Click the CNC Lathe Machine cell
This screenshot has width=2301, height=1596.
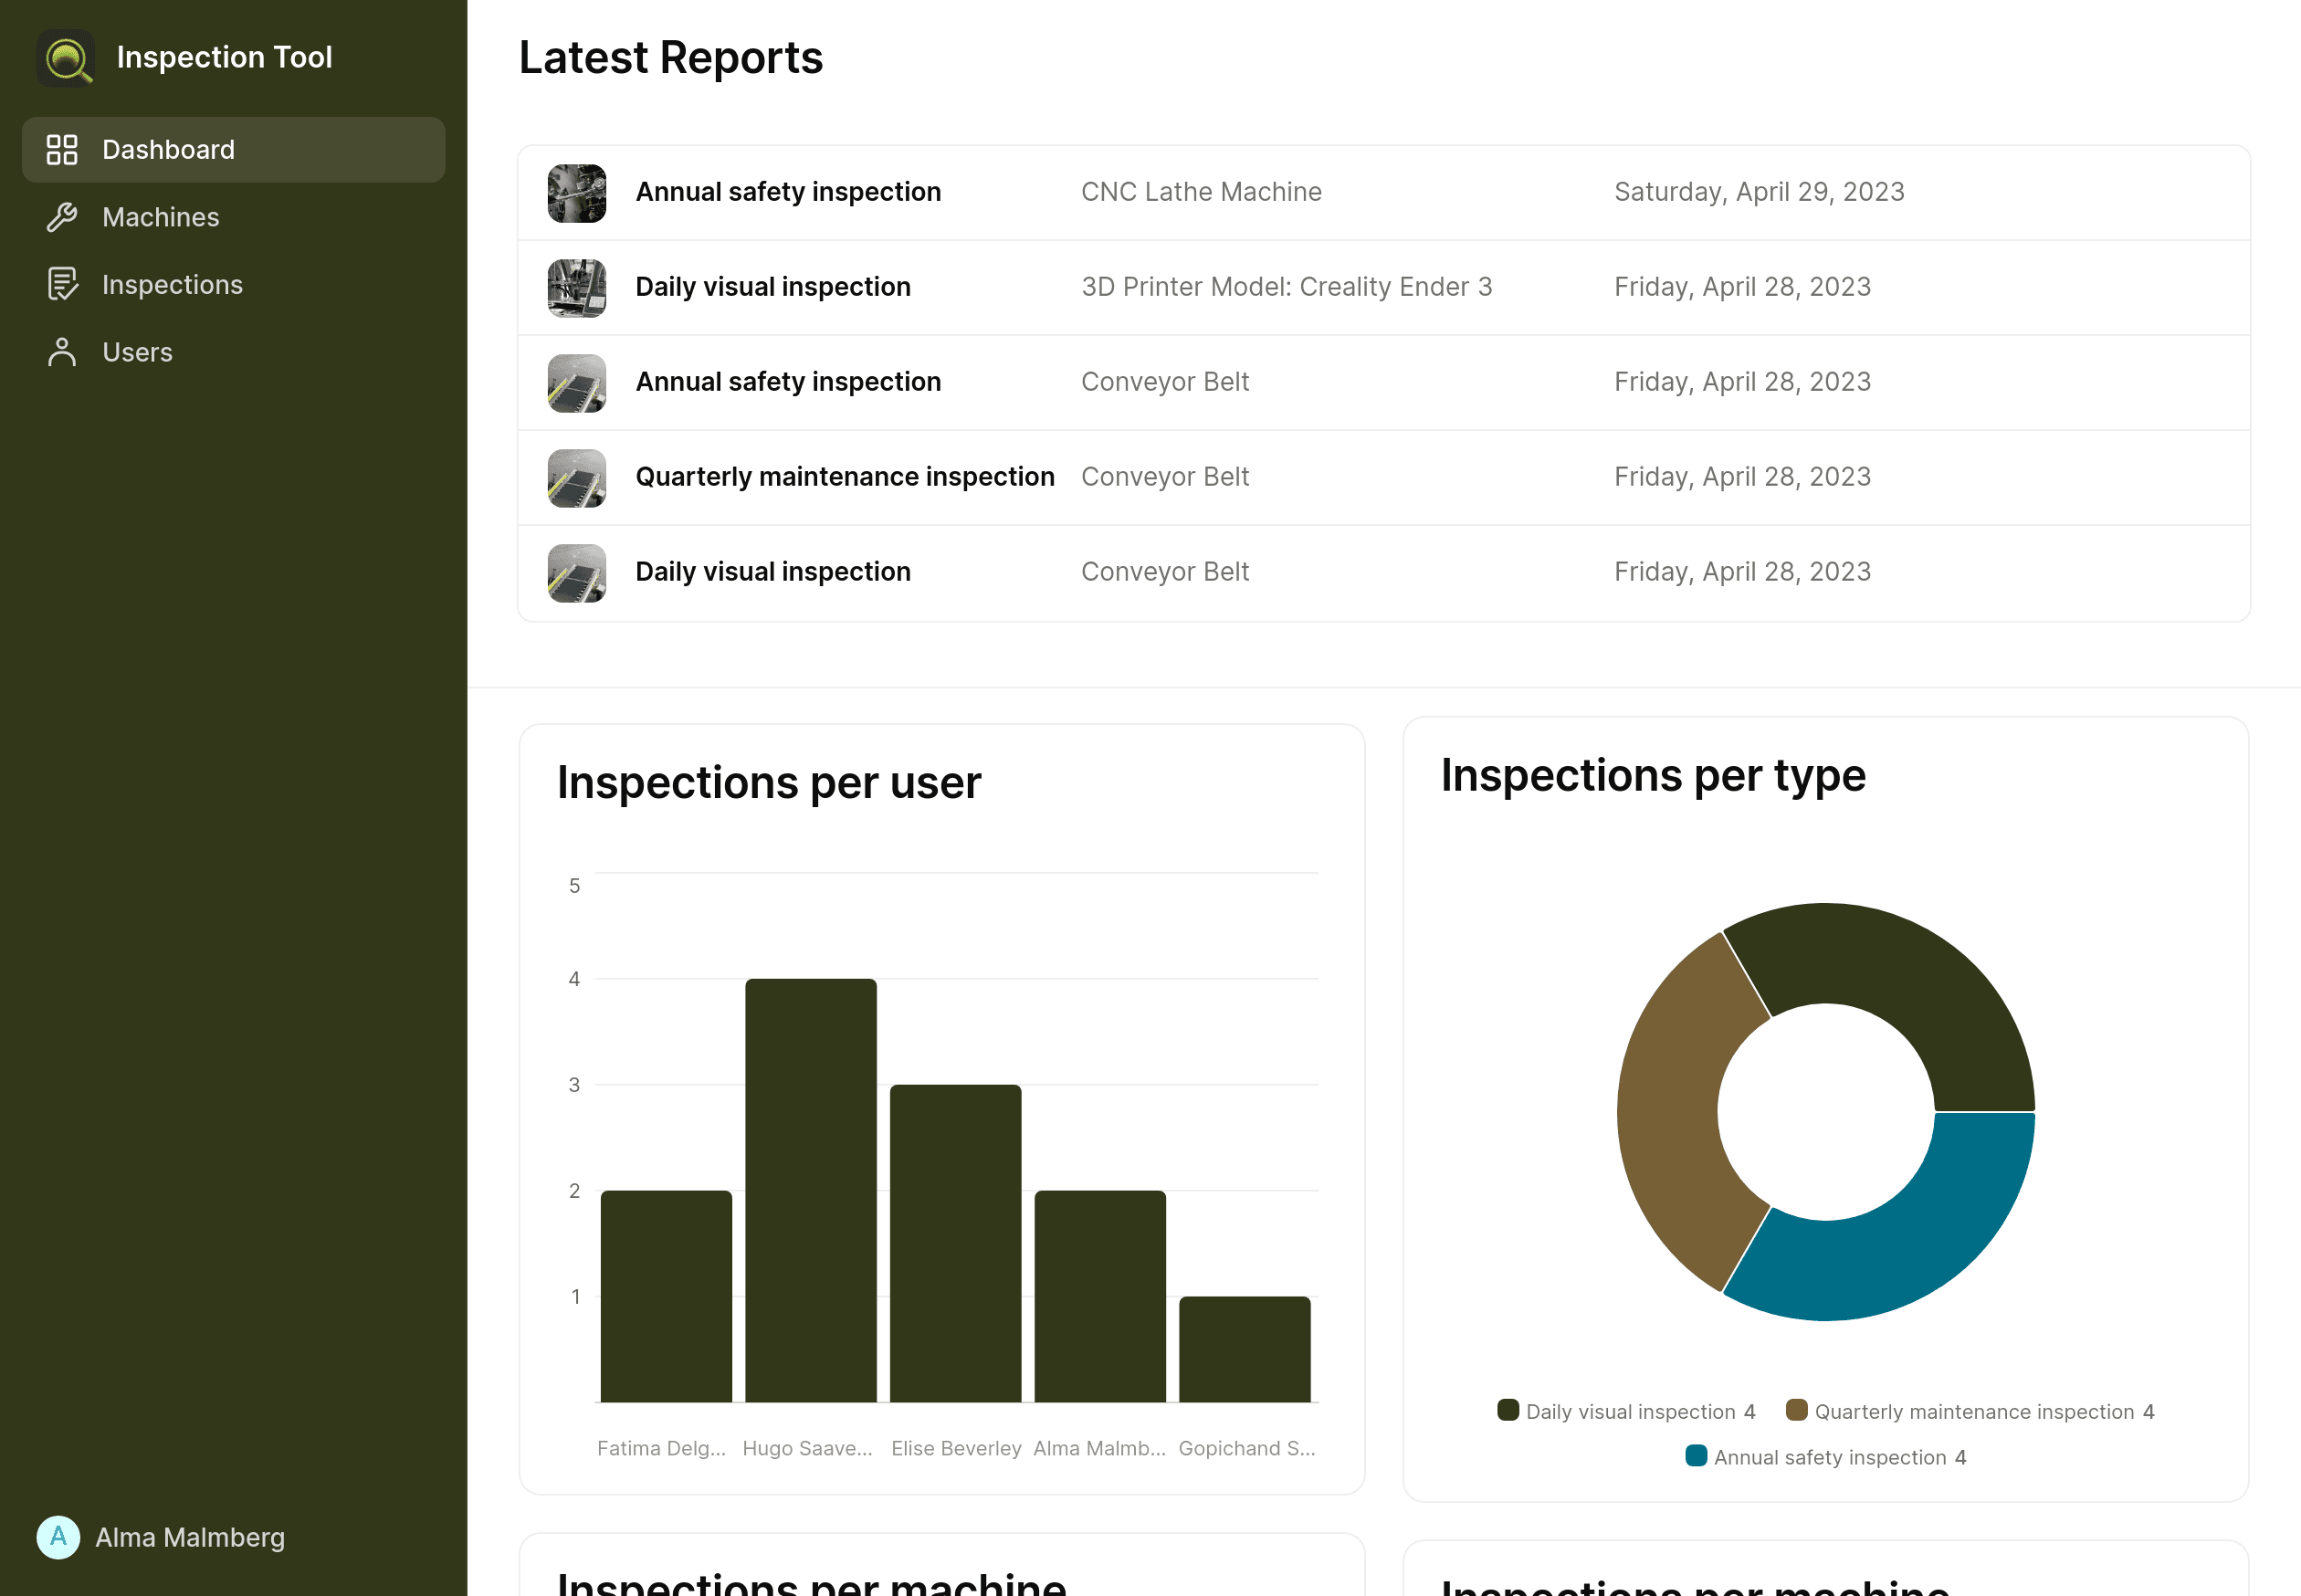click(x=1201, y=192)
